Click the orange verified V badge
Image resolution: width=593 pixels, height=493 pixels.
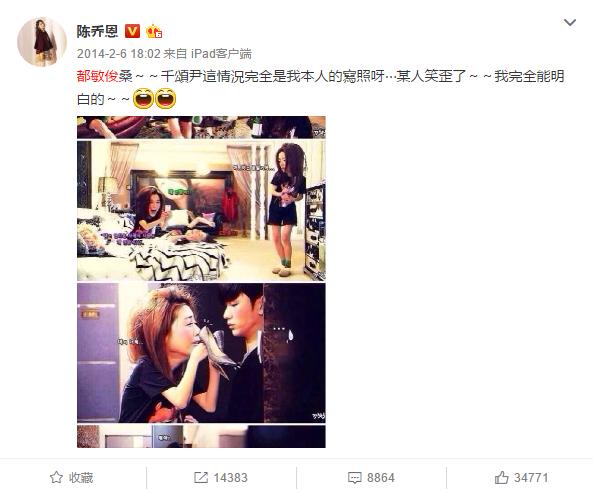click(132, 31)
